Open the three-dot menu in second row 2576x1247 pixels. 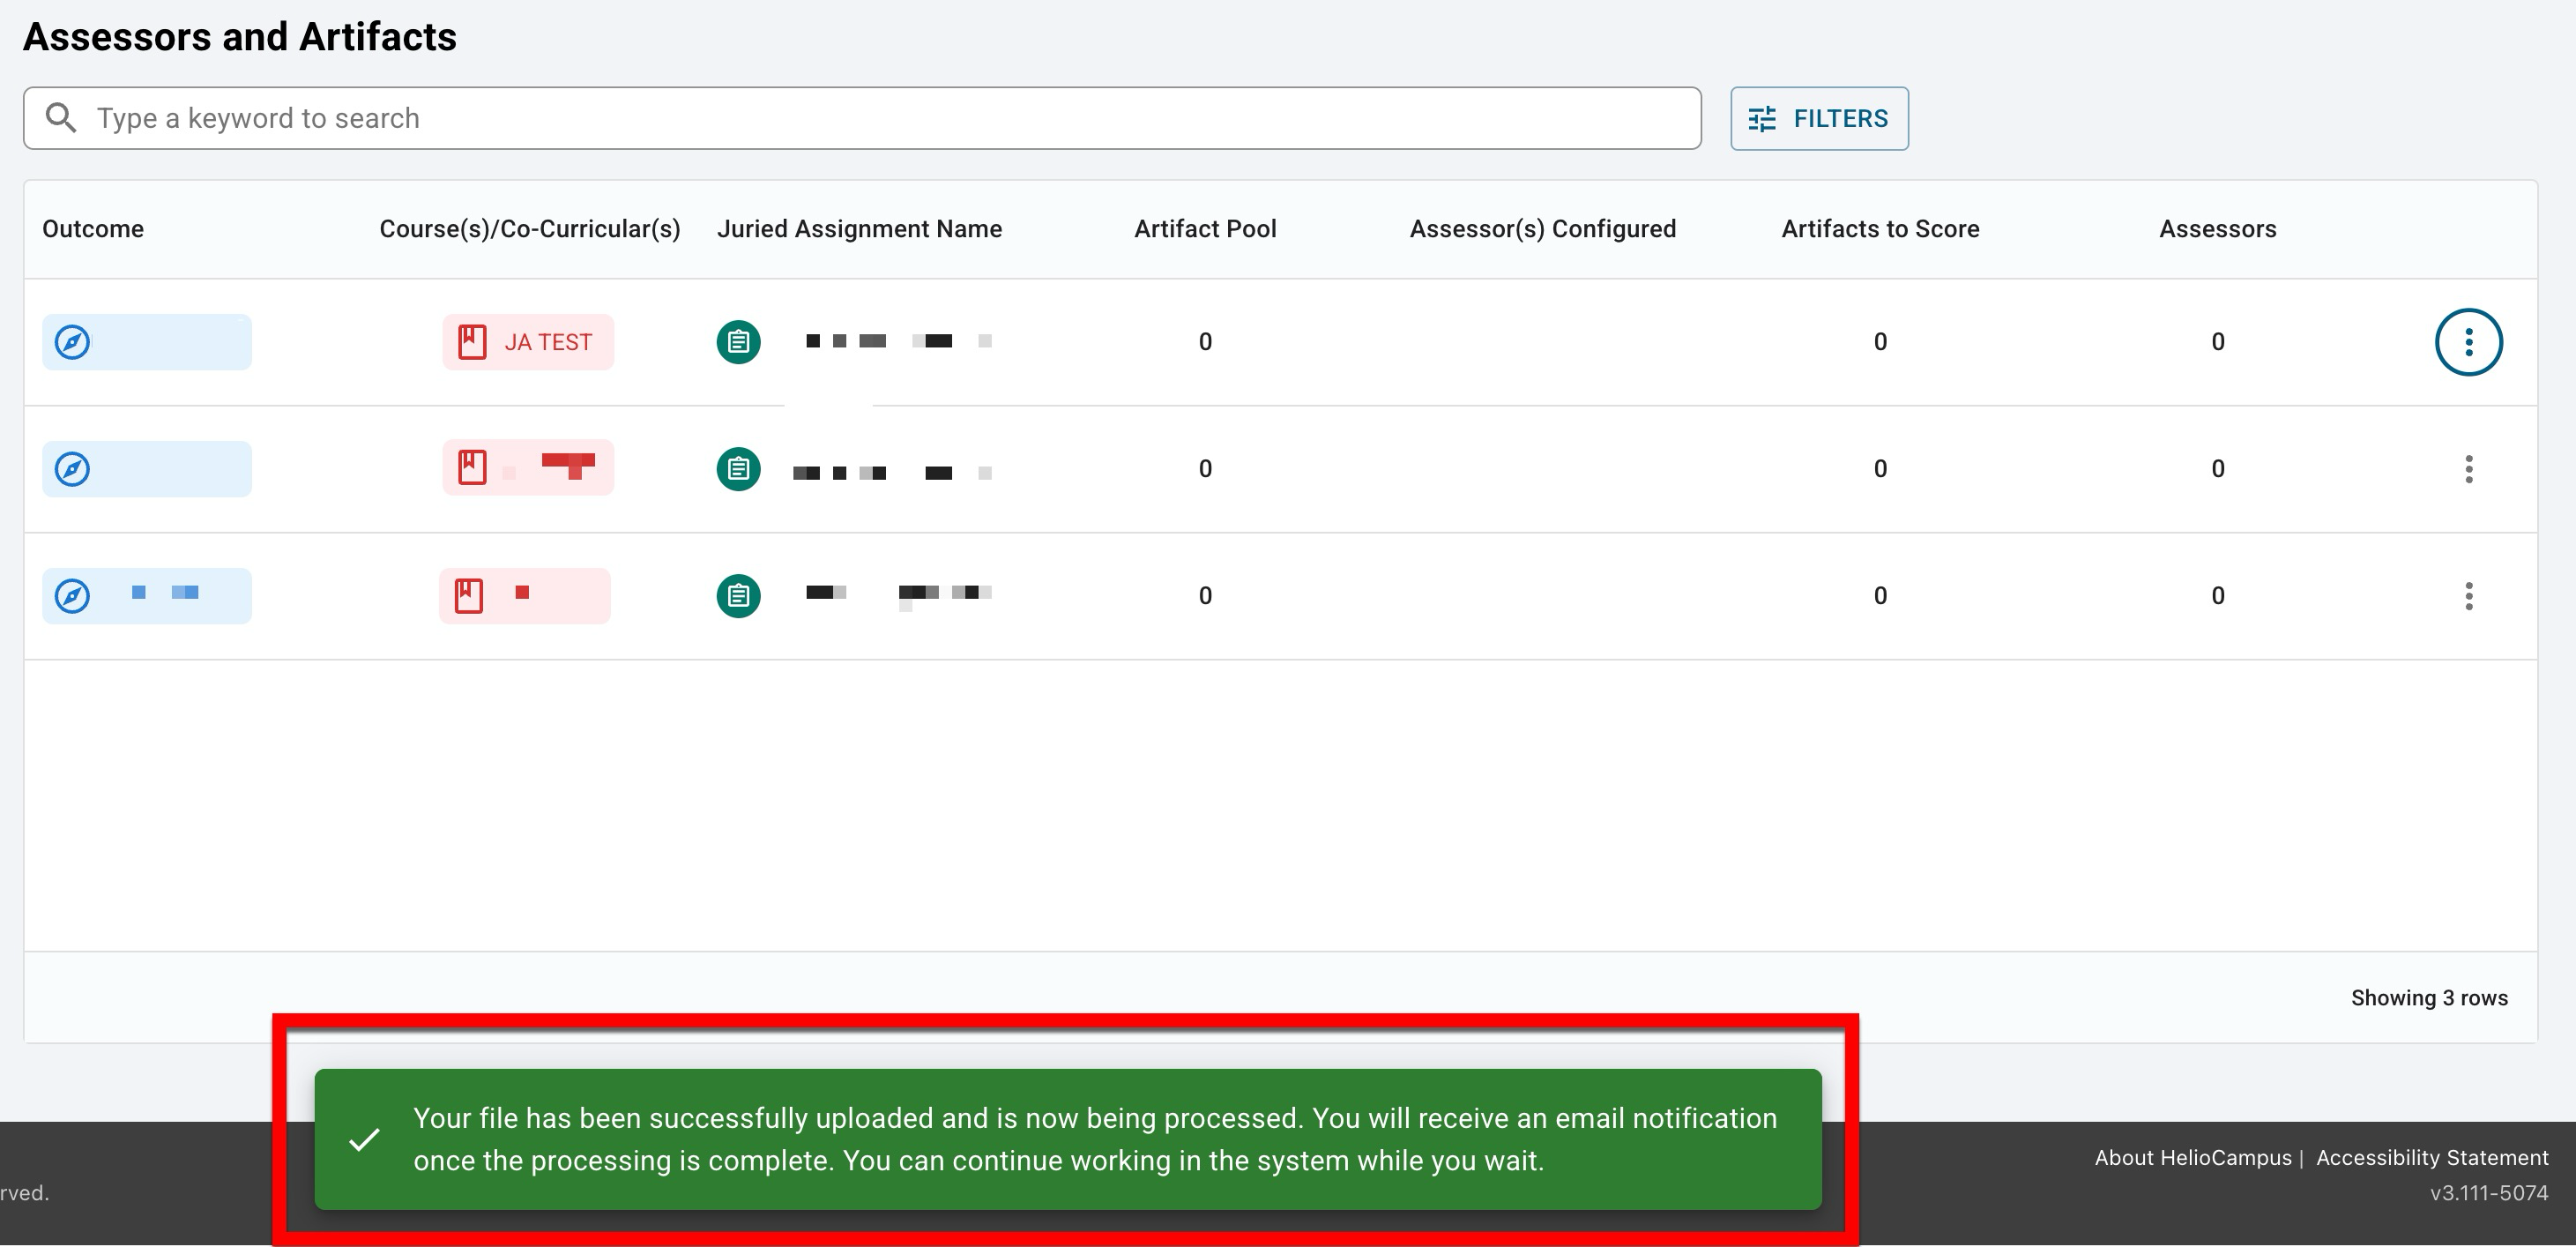[x=2468, y=469]
